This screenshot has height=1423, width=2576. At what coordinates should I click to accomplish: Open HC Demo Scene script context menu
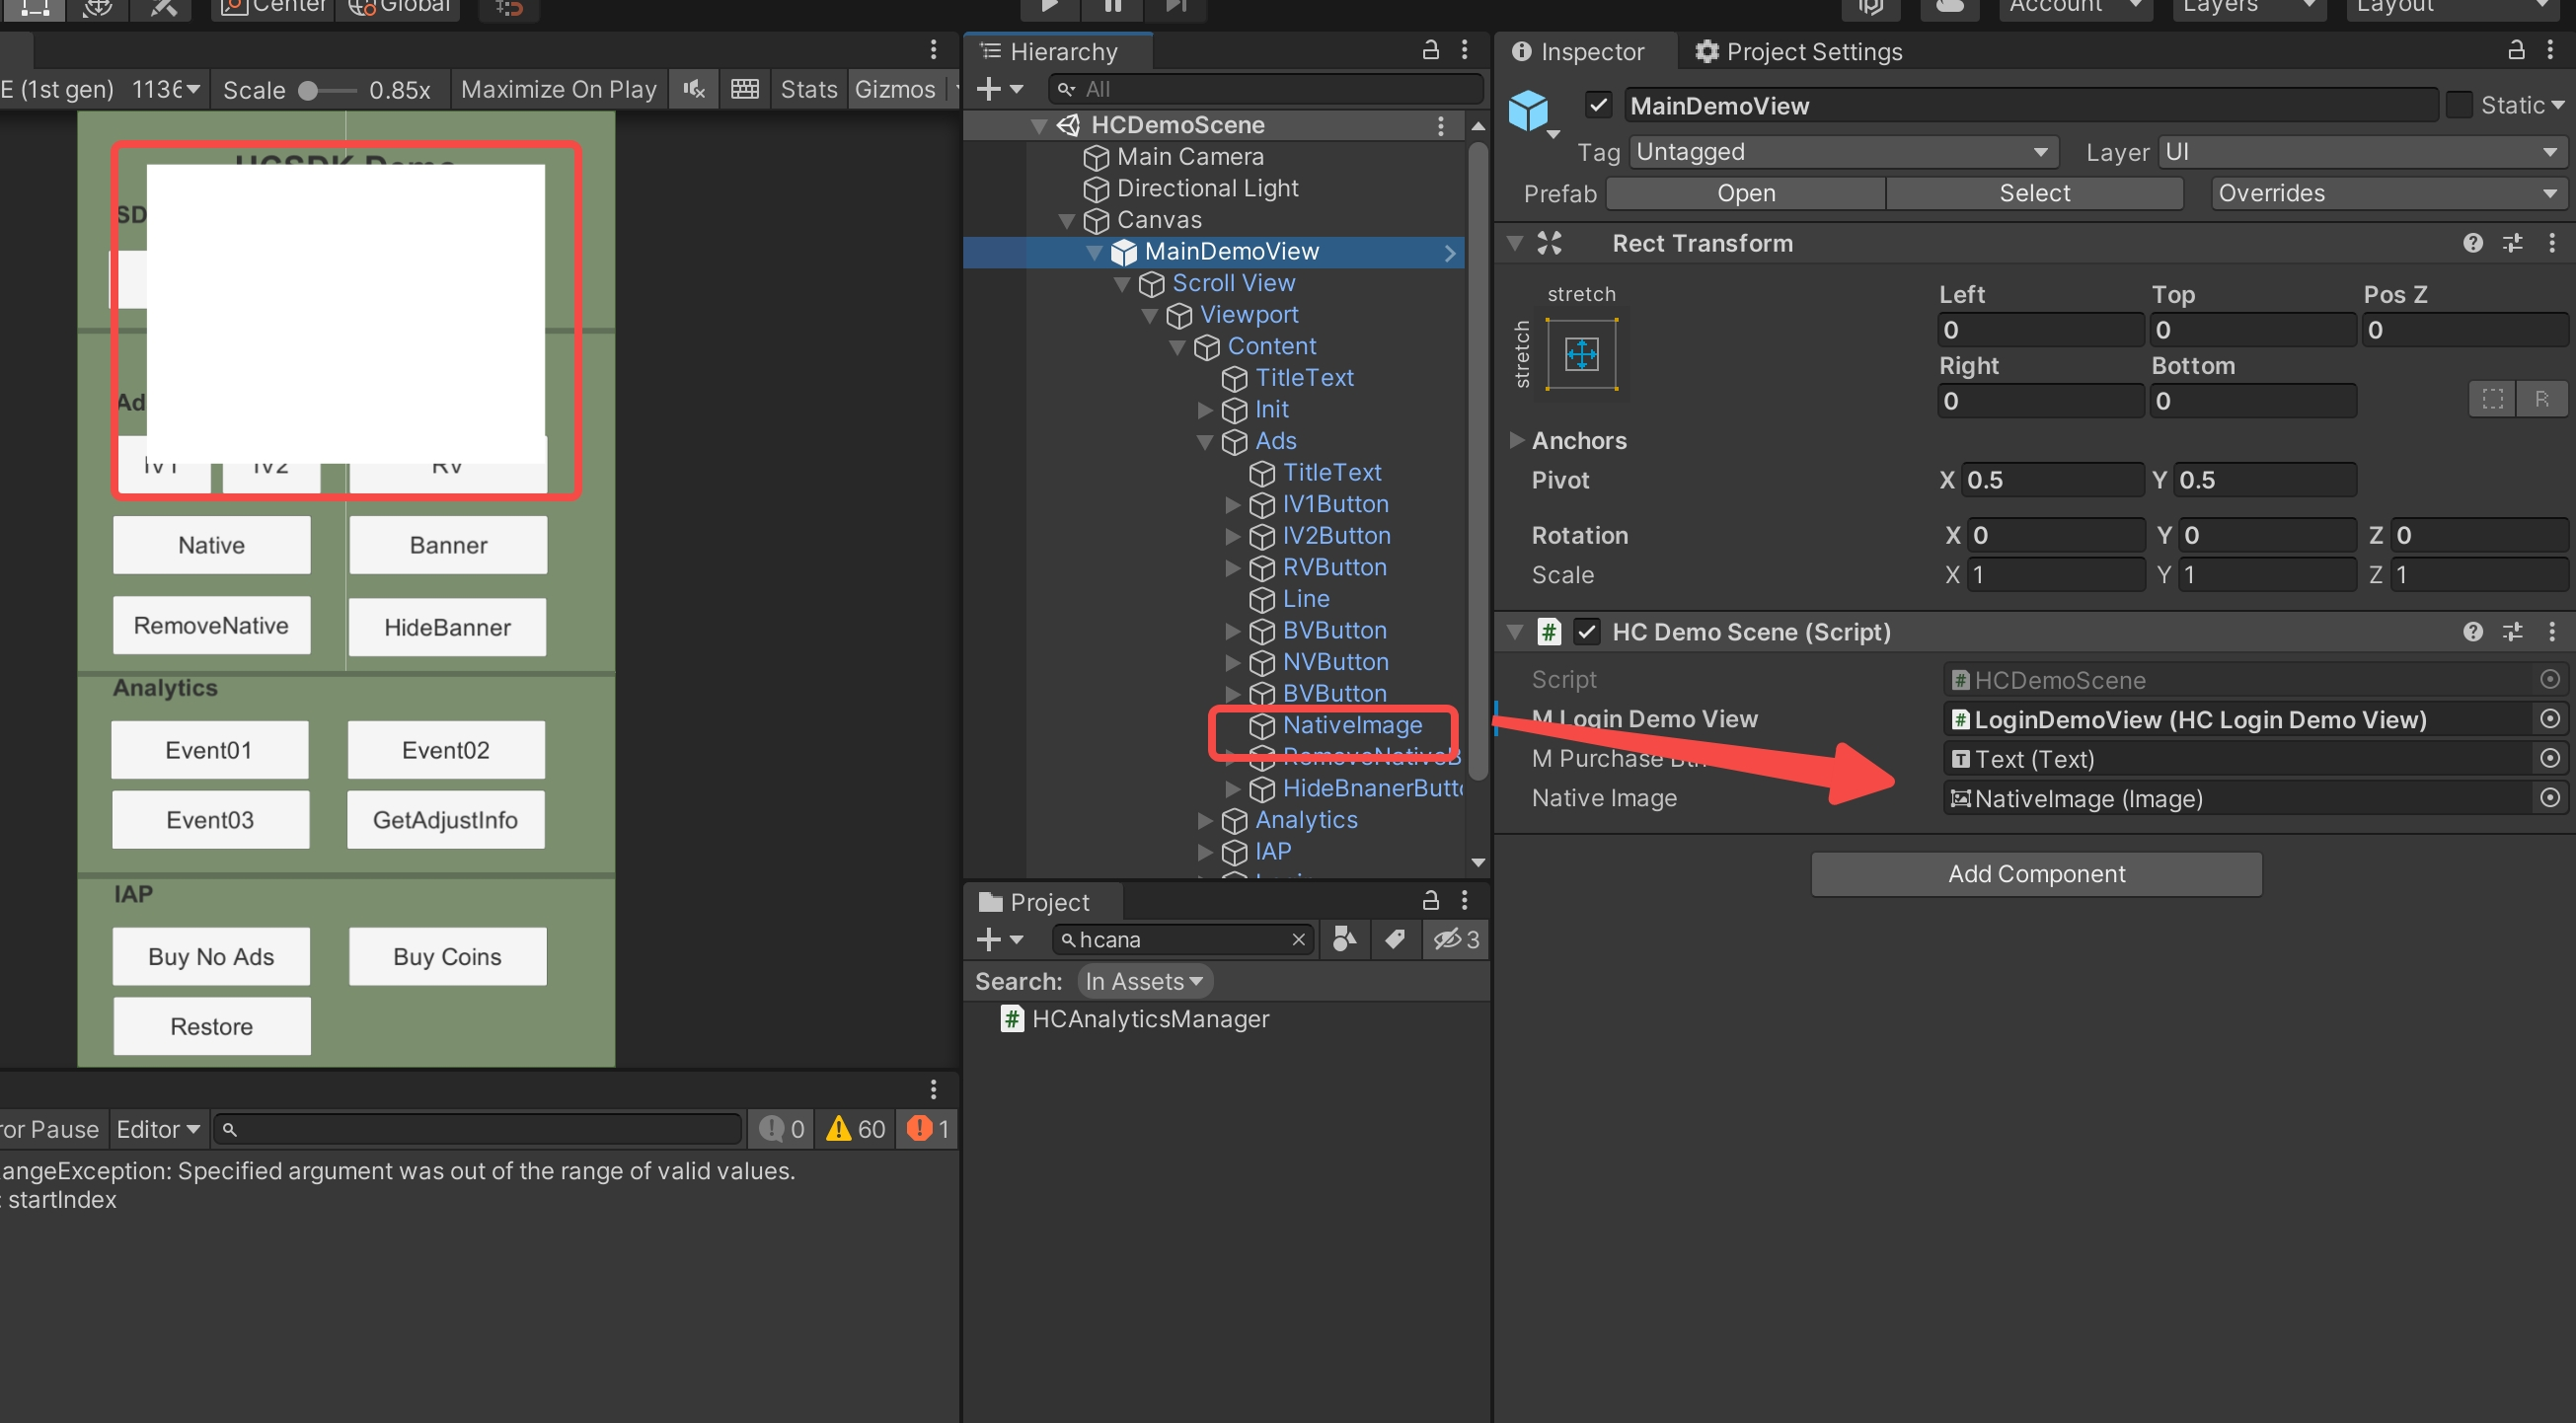tap(2552, 632)
